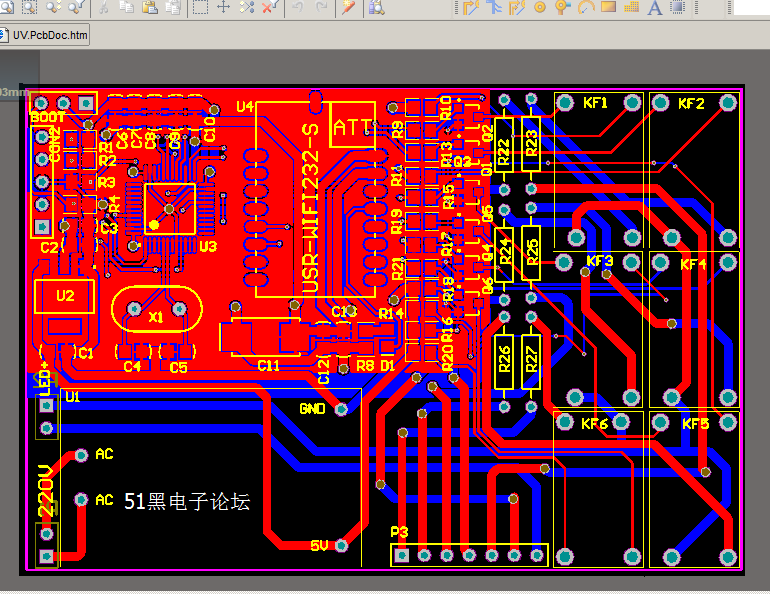Select the Place Polygon Plane tool
This screenshot has height=594, width=770.
coord(632,7)
